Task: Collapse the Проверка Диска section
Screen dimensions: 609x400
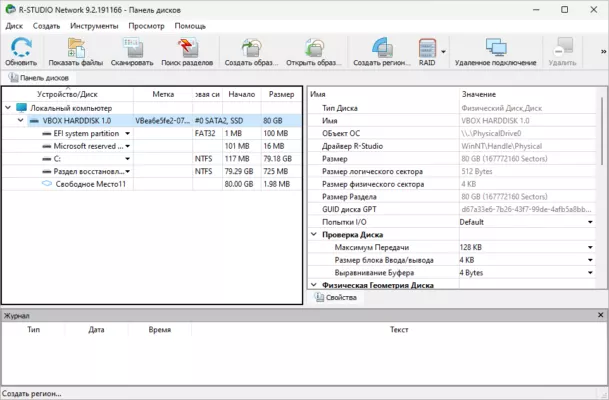Action: (x=314, y=234)
